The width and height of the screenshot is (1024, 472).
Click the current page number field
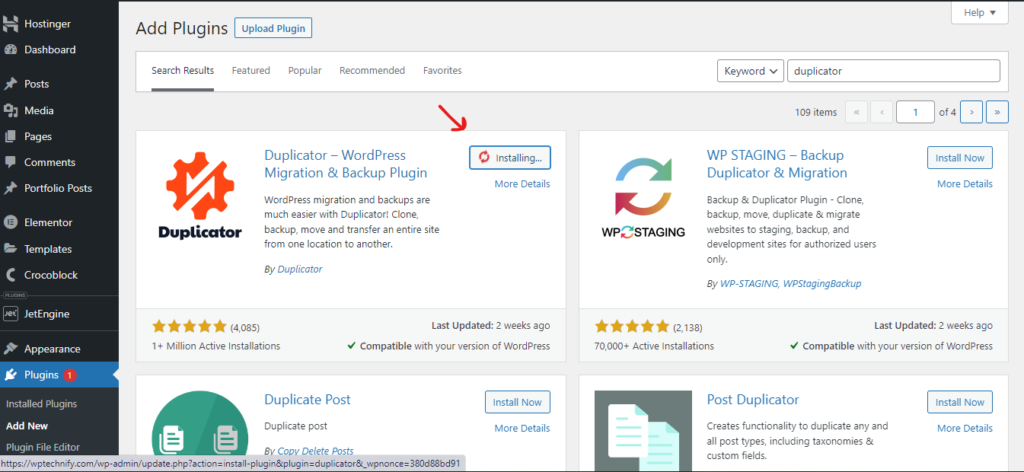point(915,112)
